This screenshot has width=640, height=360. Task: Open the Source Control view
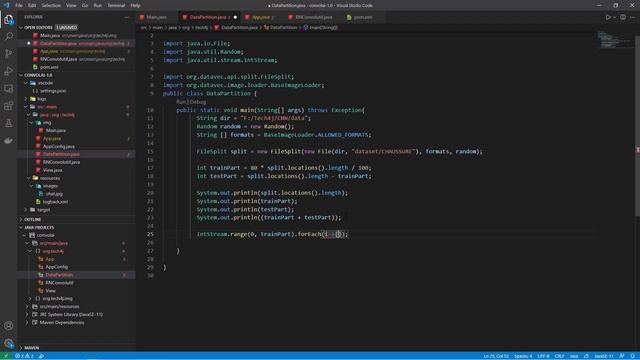(9, 54)
